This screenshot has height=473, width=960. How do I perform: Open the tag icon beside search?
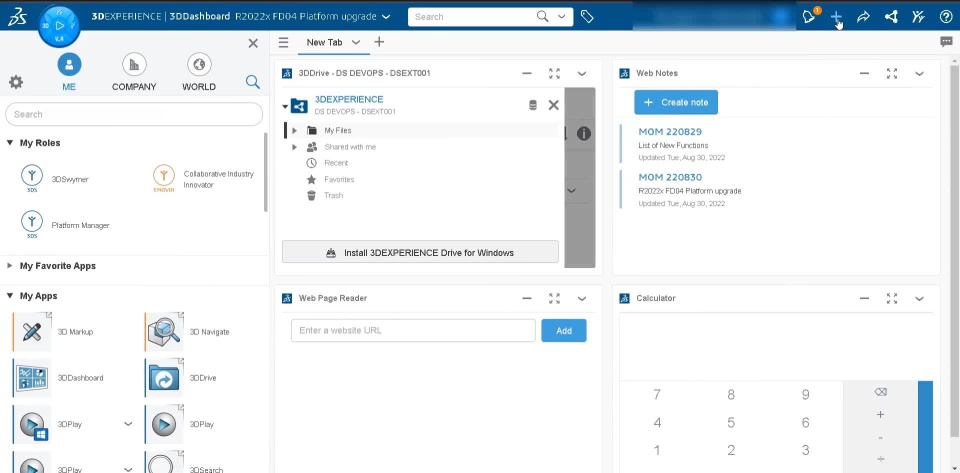[x=587, y=17]
